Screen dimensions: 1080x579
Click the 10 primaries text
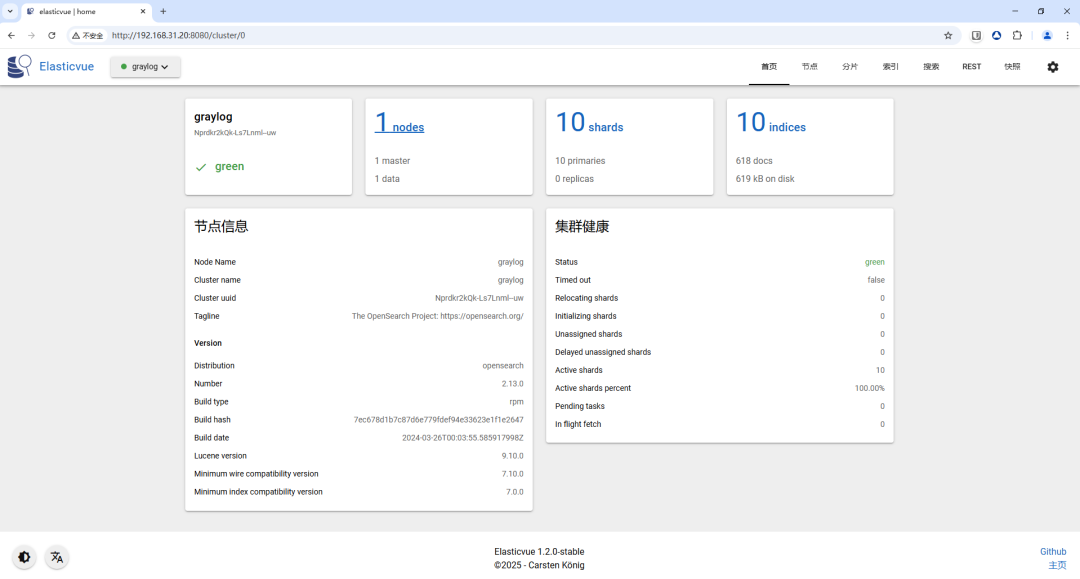pos(580,160)
